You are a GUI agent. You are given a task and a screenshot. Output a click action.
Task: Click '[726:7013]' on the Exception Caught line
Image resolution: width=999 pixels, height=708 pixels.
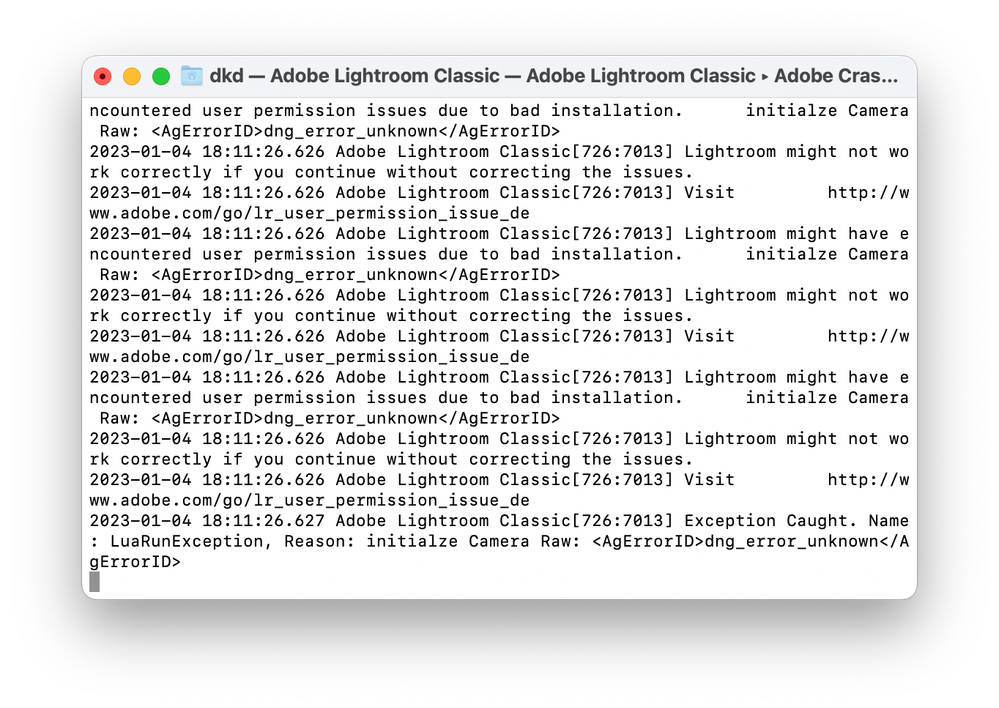[x=622, y=521]
